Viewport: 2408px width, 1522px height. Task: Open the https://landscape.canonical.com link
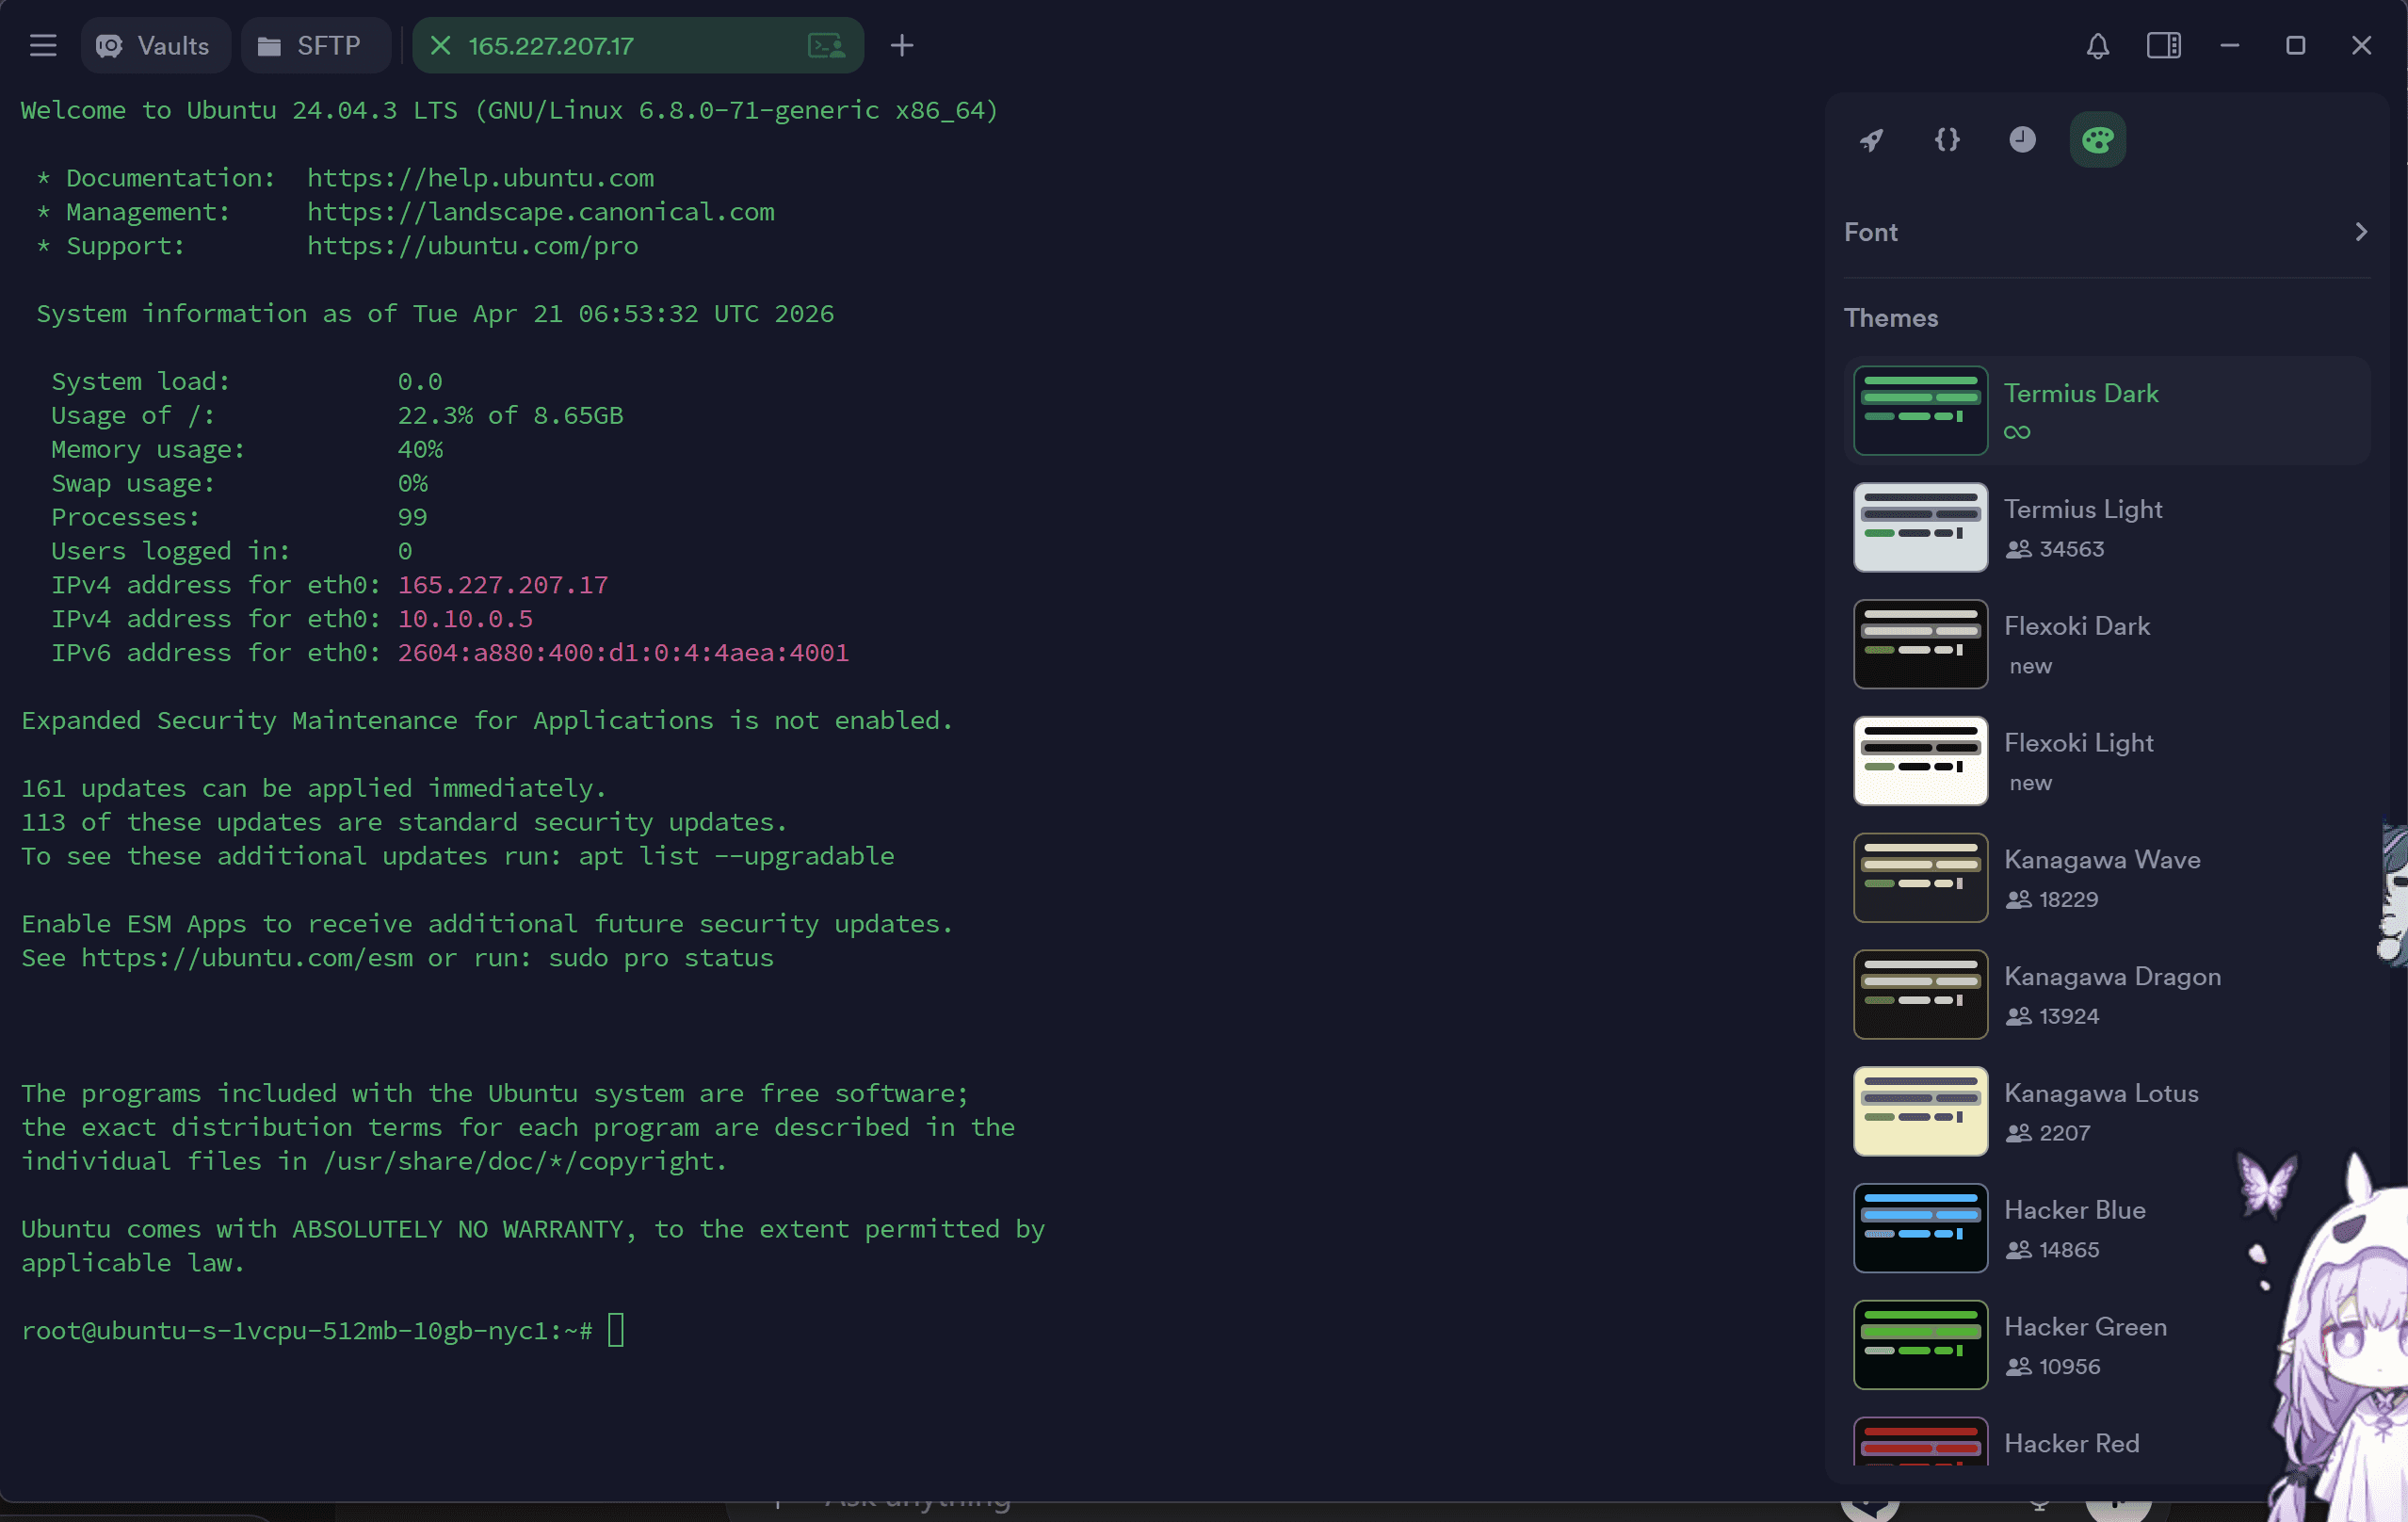click(540, 212)
